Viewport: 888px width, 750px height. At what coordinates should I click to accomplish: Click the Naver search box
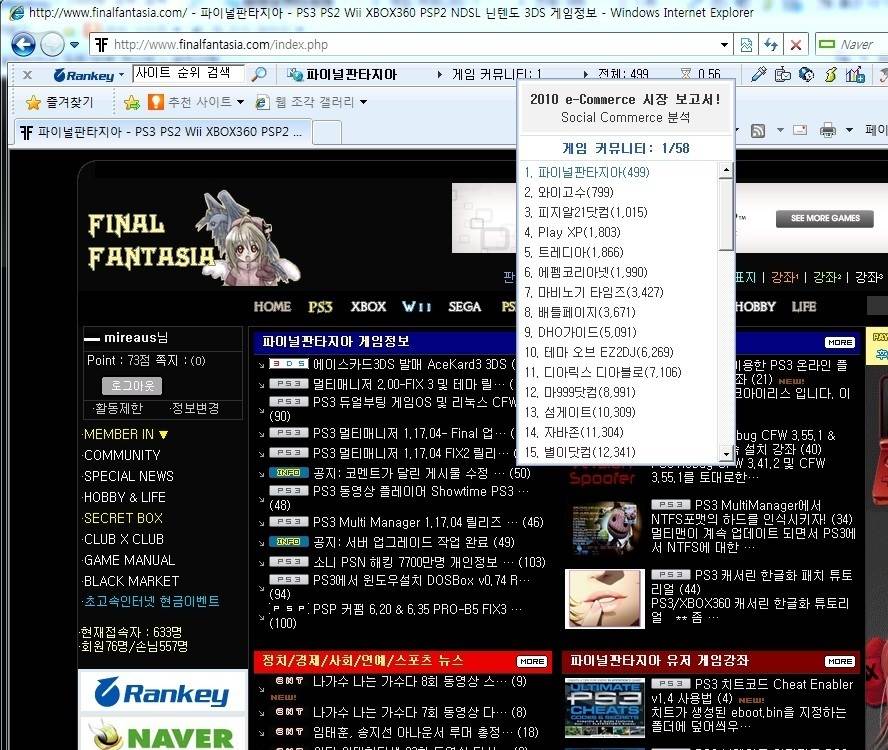pyautogui.click(x=851, y=45)
